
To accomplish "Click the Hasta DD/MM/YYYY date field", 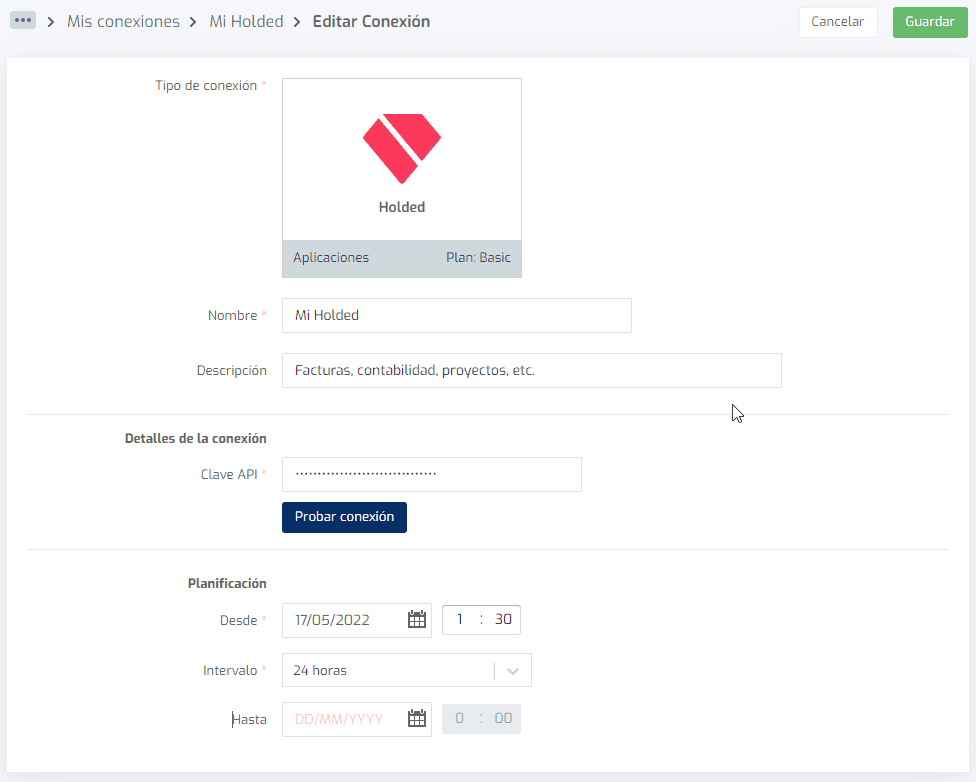I will (357, 719).
